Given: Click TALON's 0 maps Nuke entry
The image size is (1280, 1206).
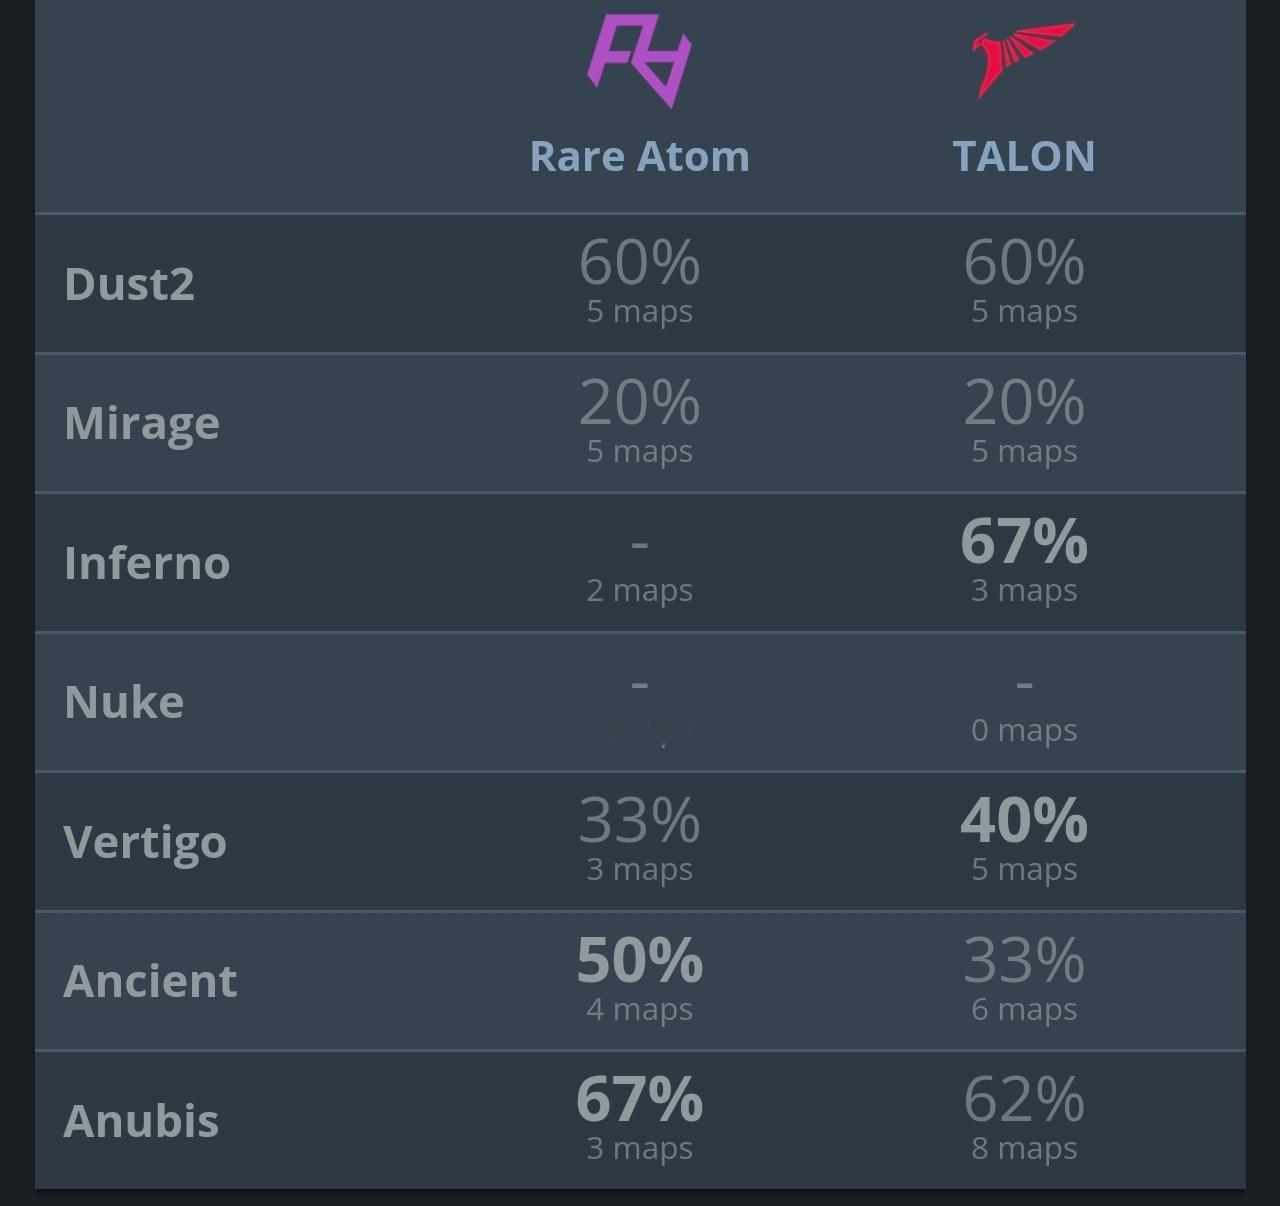Looking at the screenshot, I should point(1023,730).
